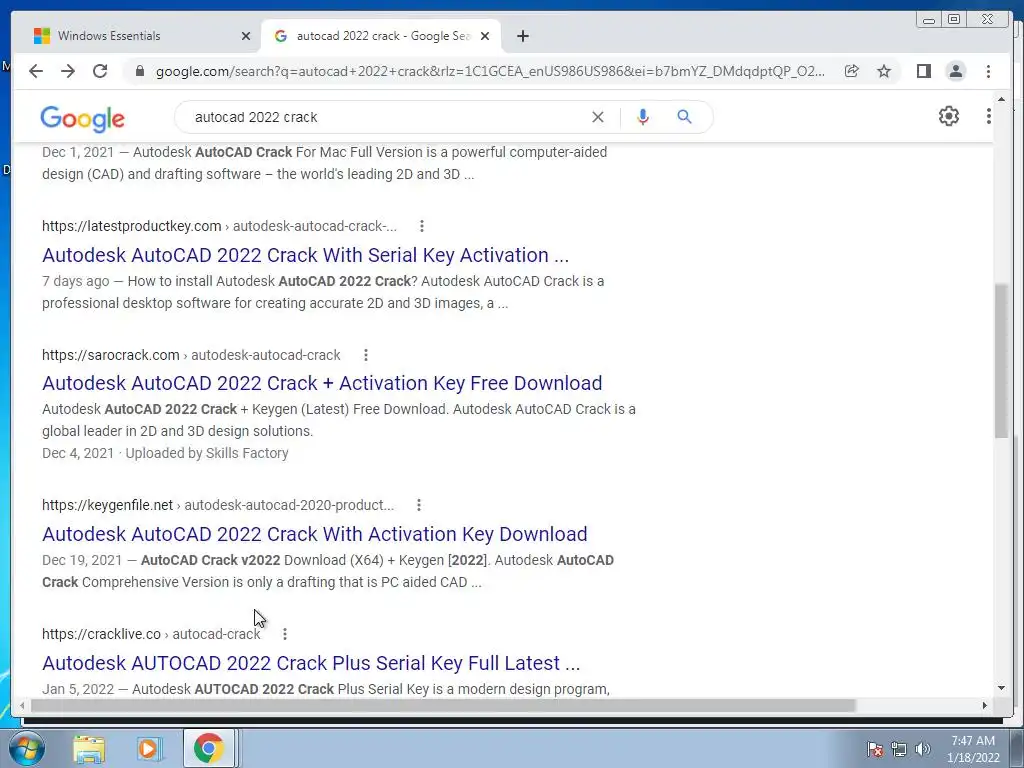Open the cracklive.co result options
This screenshot has width=1024, height=768.
click(x=285, y=633)
